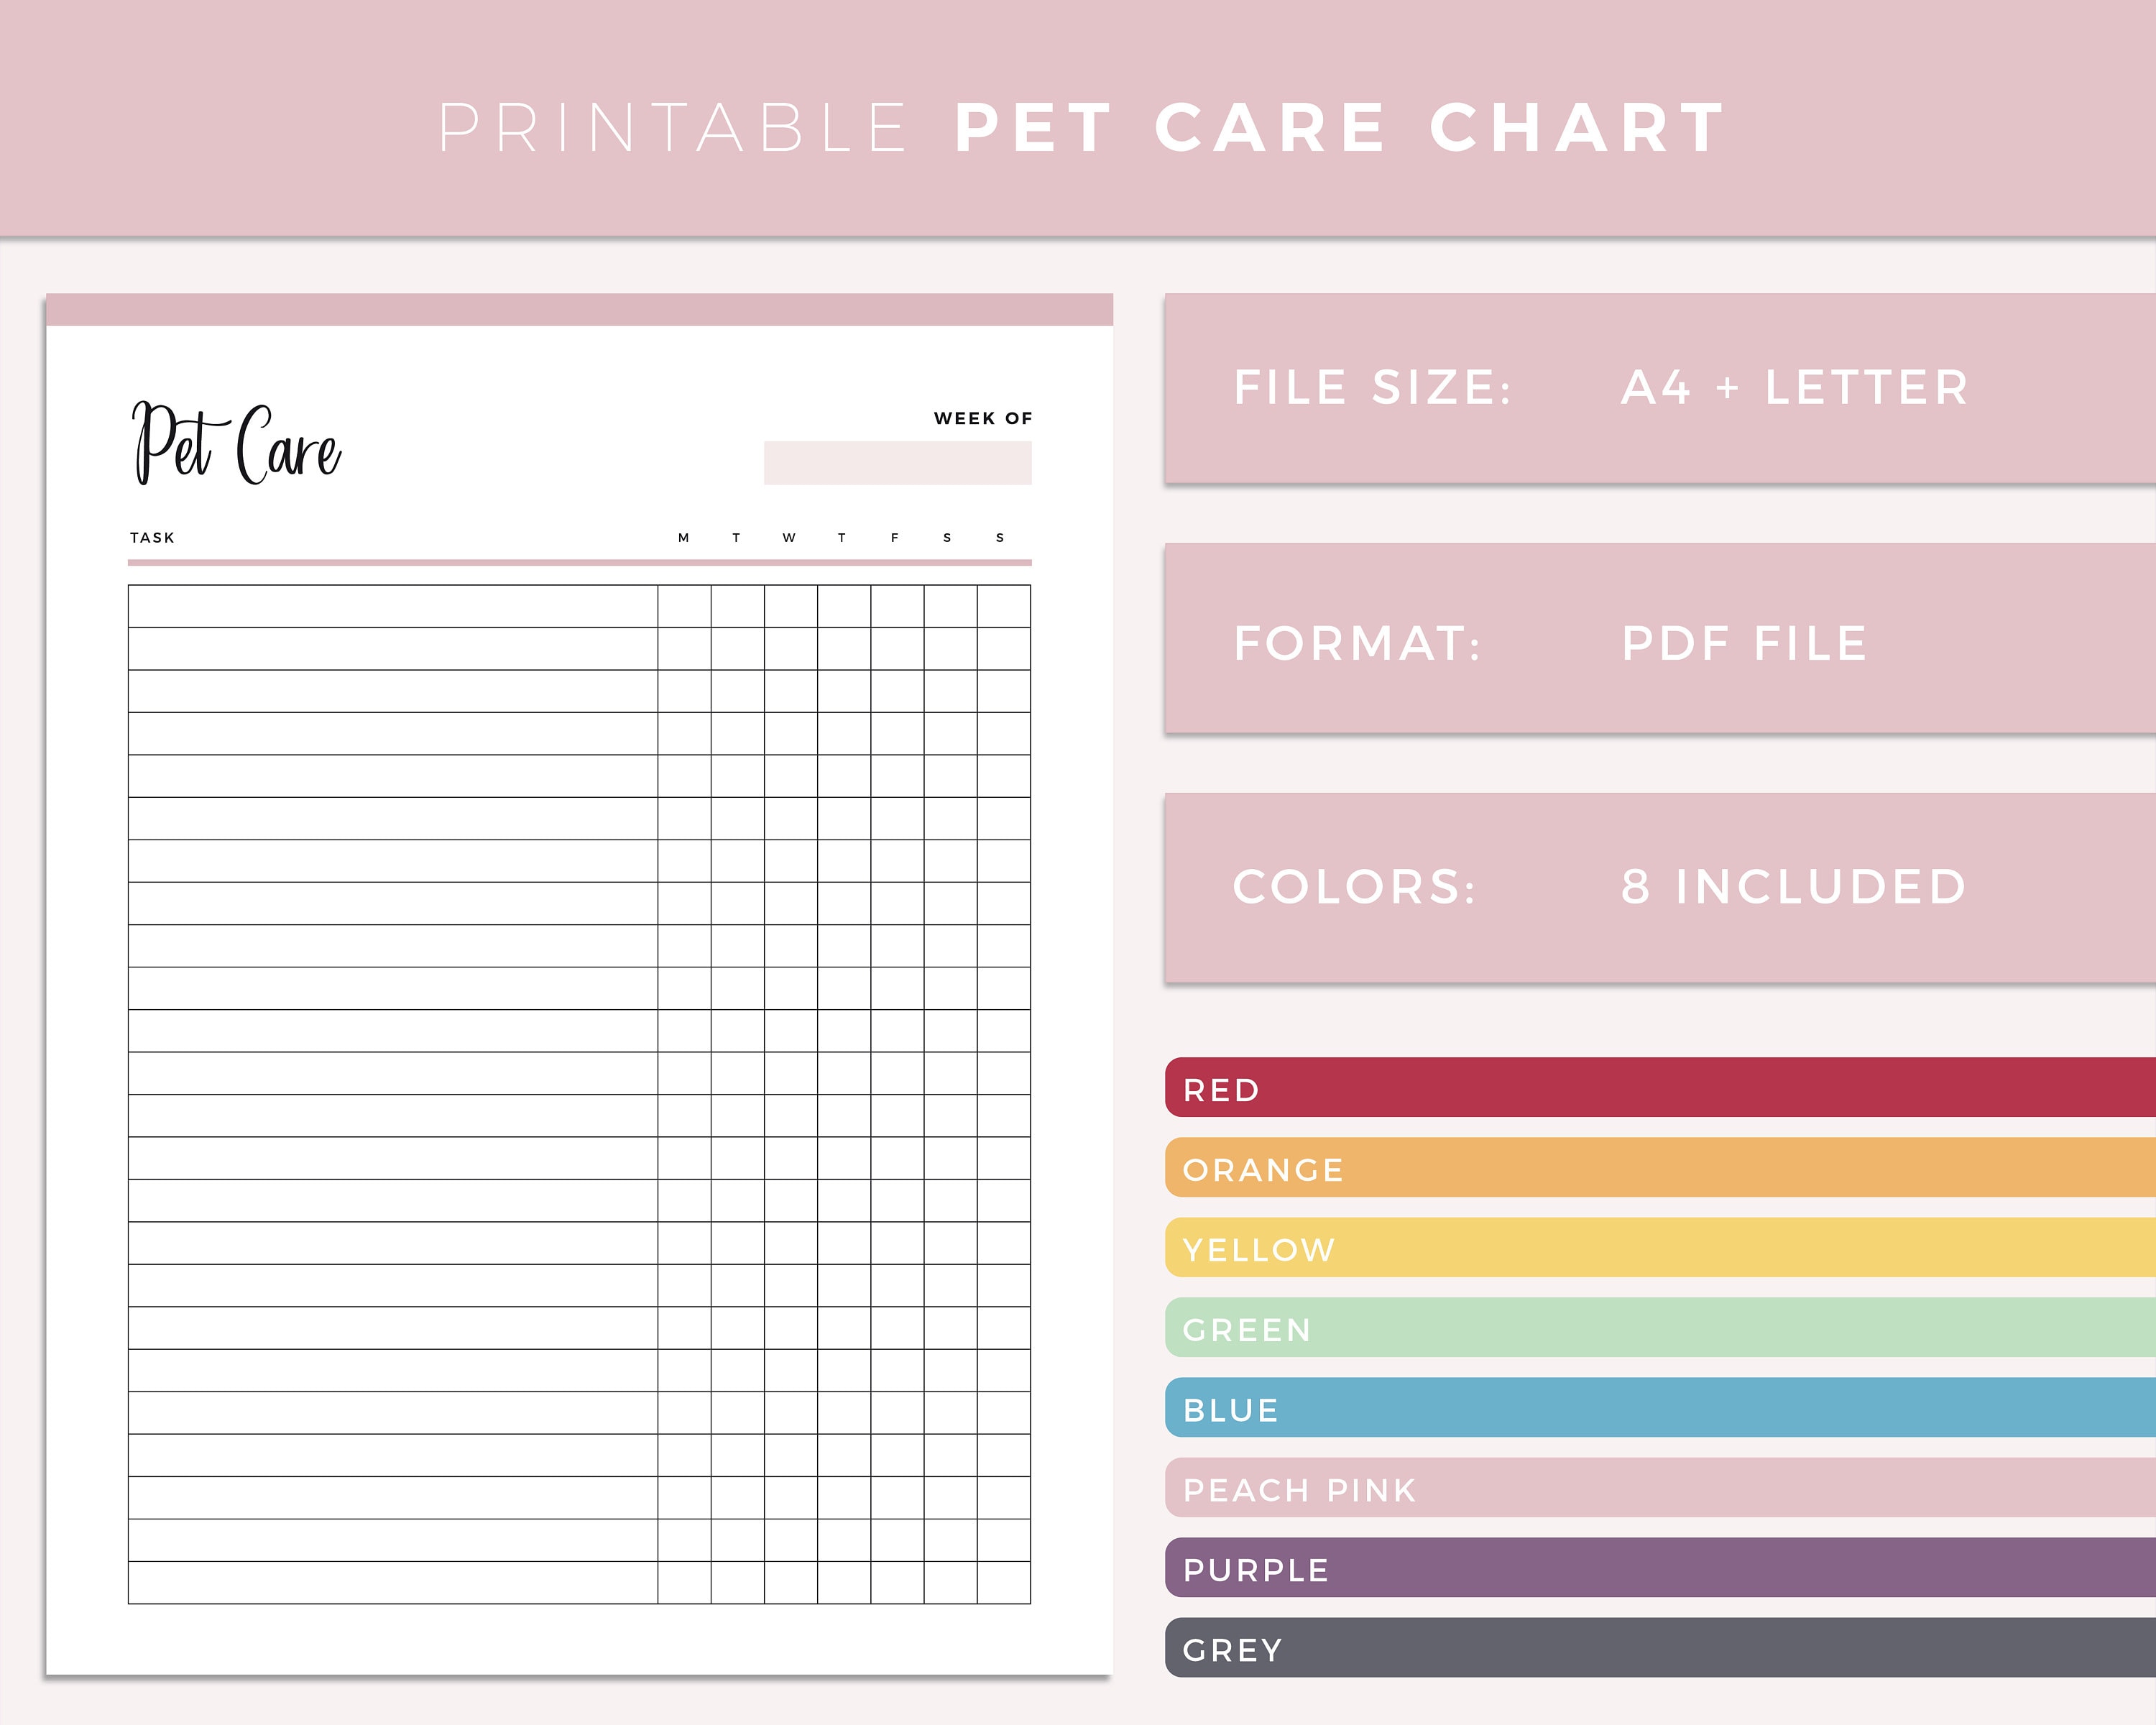Click the COLORS 8 INCLUDED panel
Screen dimensions: 2156x1725
click(x=1660, y=888)
